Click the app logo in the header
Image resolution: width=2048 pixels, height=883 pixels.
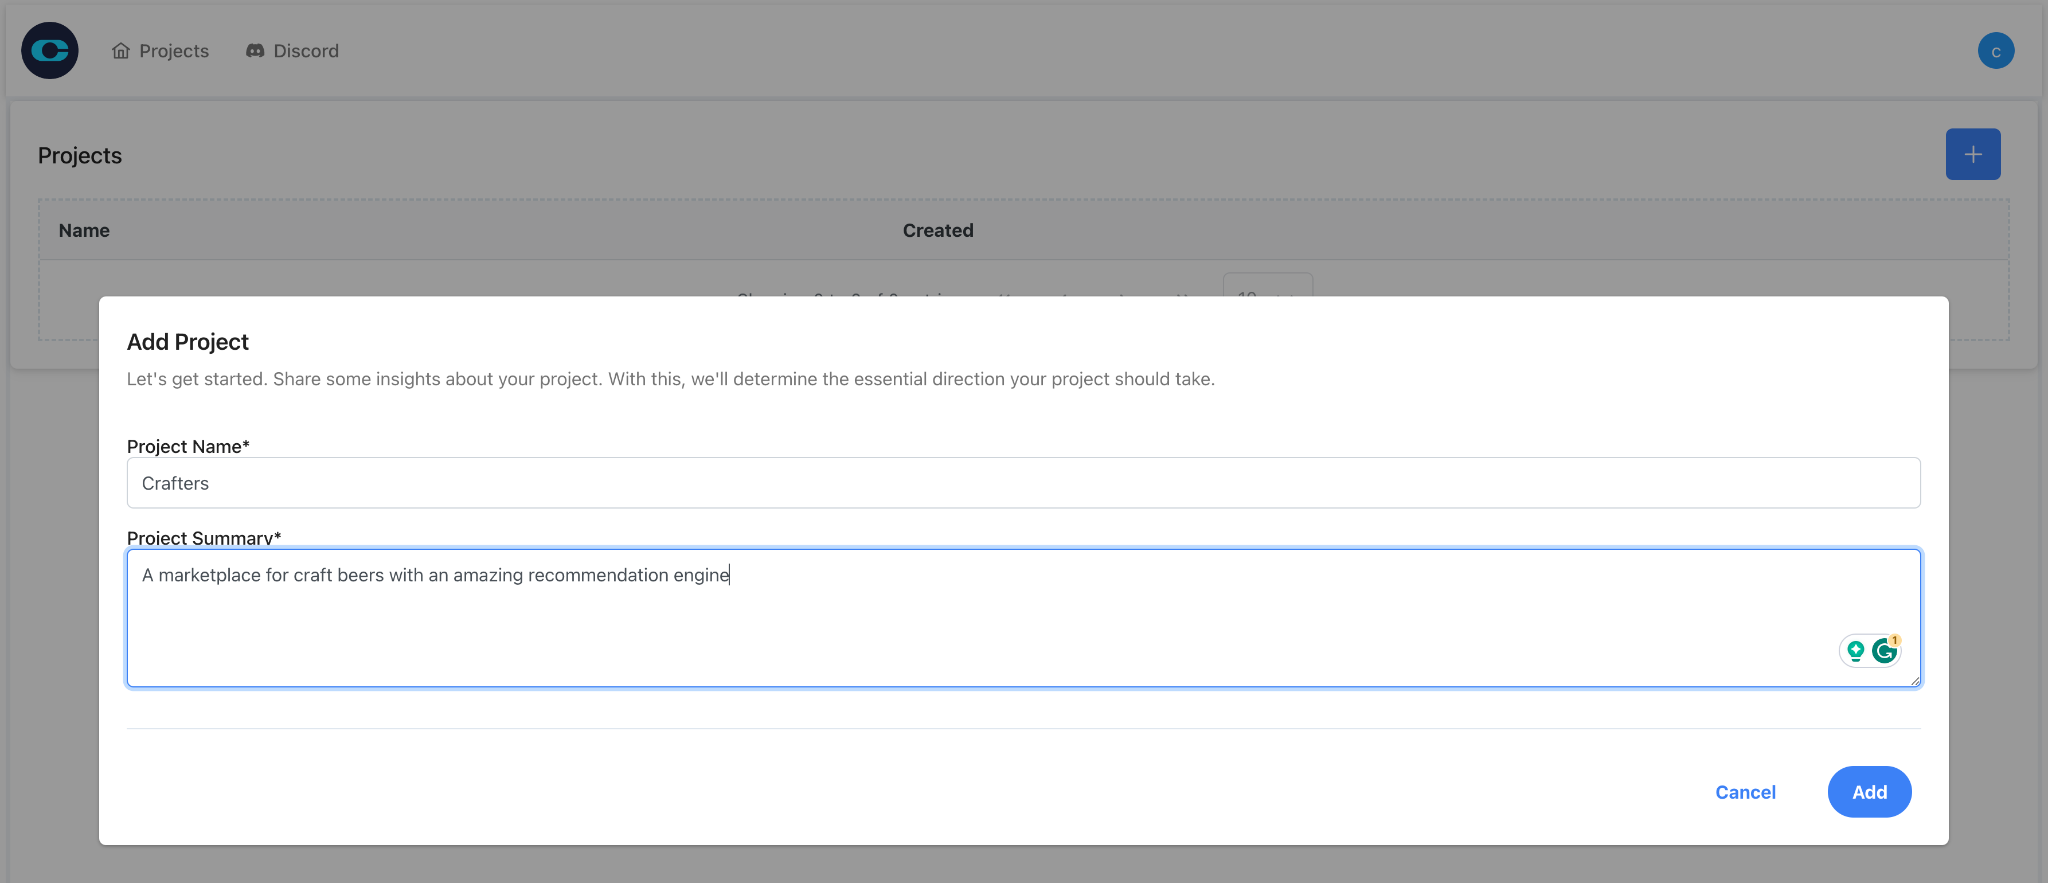click(x=50, y=51)
